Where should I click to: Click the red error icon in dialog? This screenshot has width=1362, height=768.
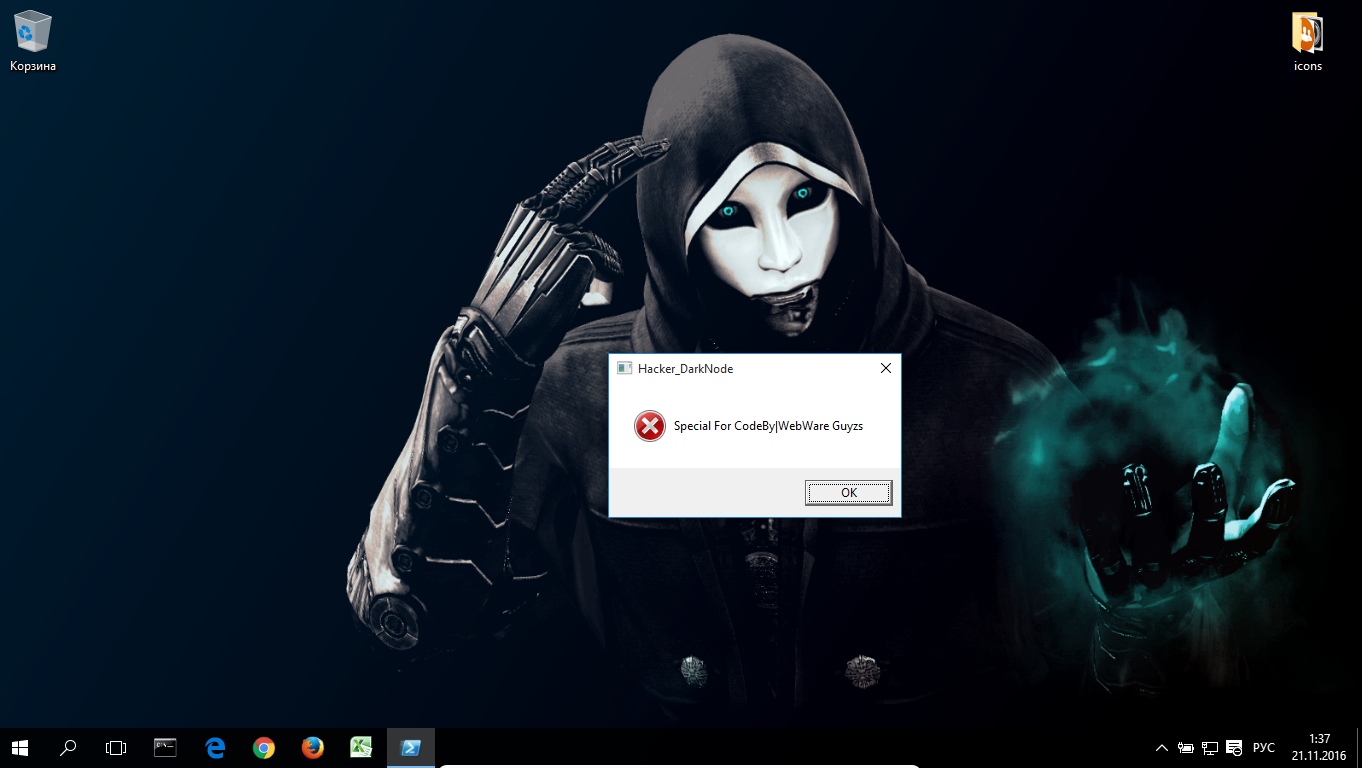(x=649, y=426)
